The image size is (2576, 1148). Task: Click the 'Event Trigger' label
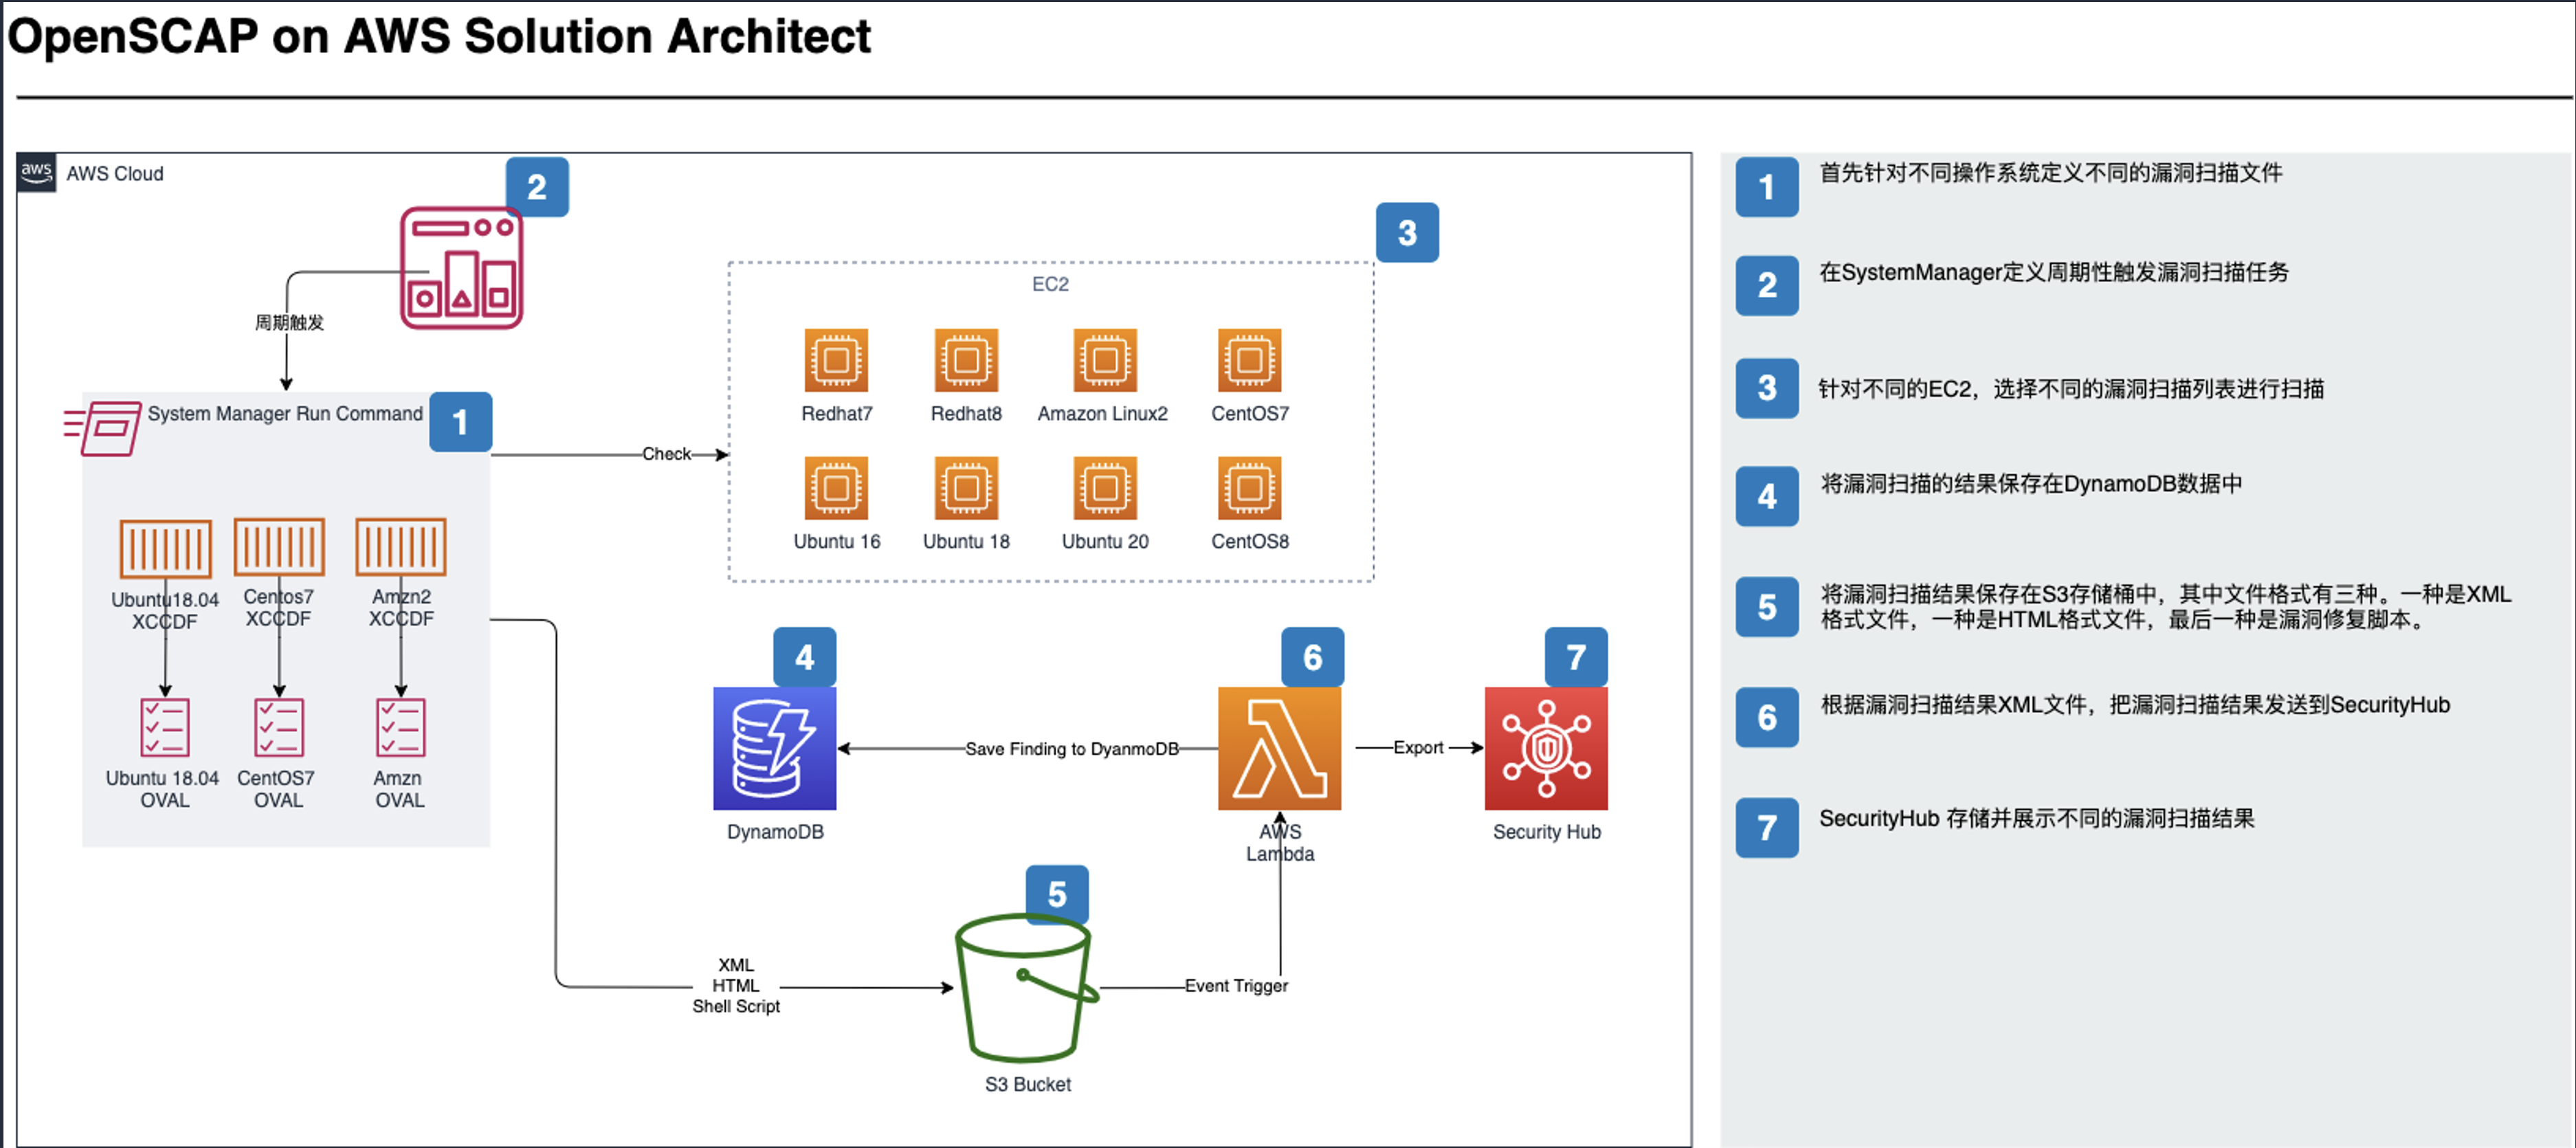point(1236,986)
